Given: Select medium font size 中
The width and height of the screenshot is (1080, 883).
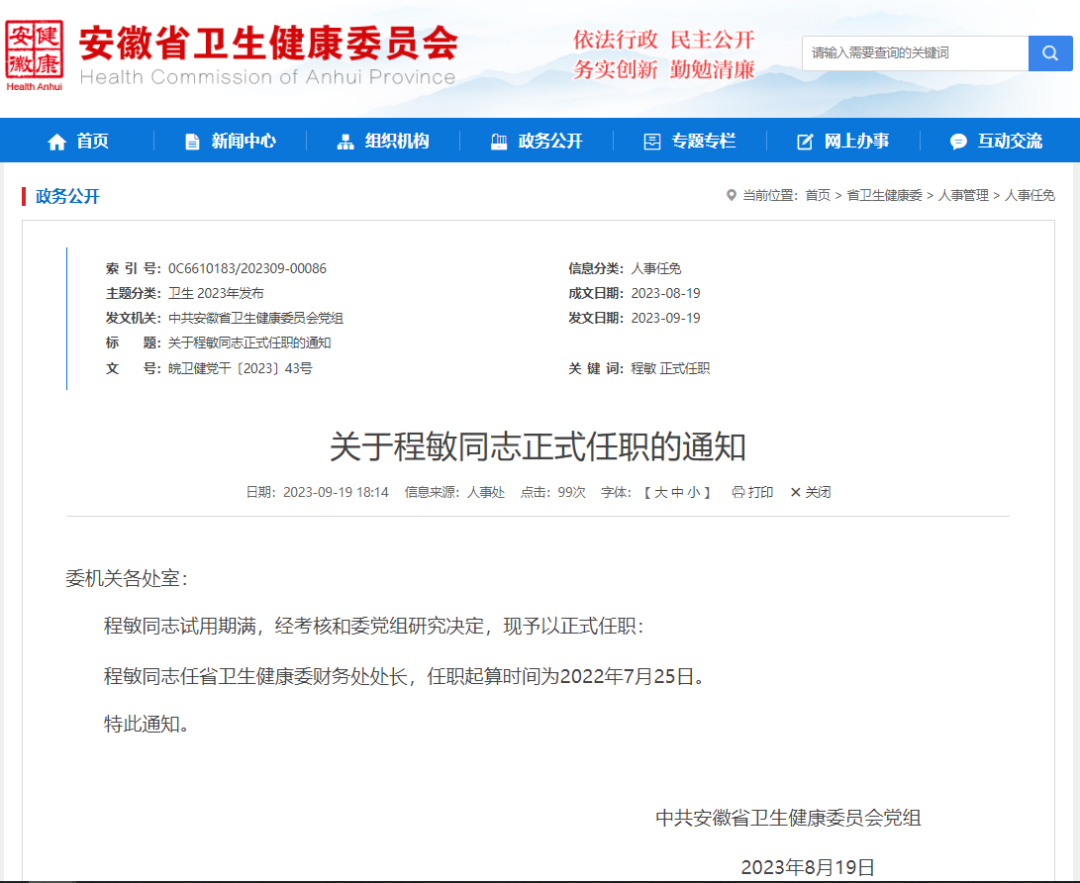Looking at the screenshot, I should click(x=679, y=491).
